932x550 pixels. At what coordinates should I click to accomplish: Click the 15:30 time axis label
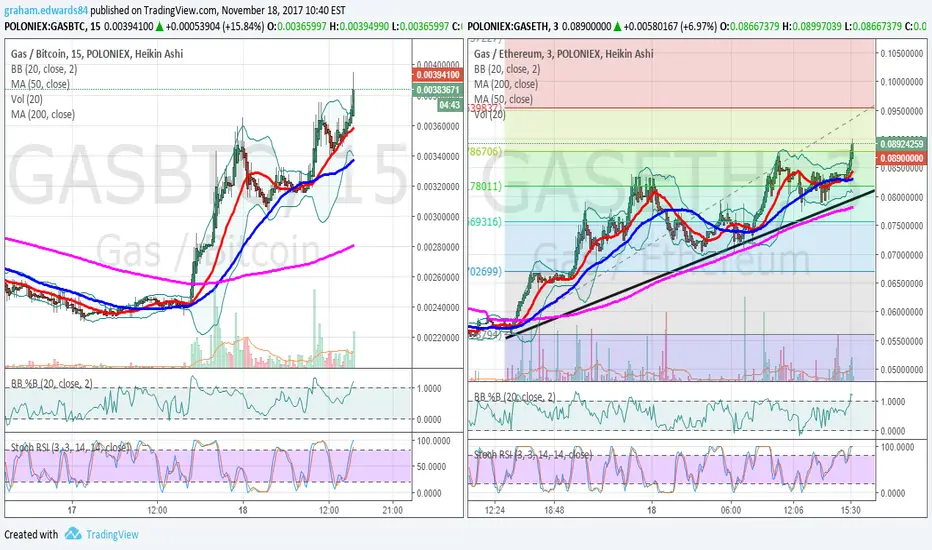(x=851, y=510)
